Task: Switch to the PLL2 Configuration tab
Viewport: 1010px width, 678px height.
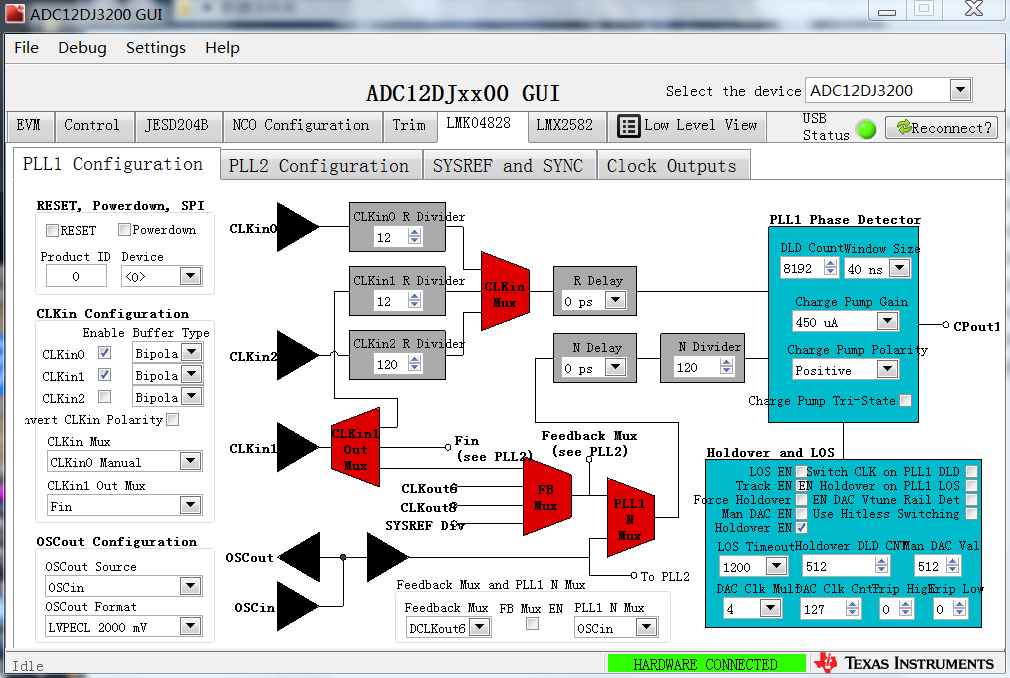Action: point(319,165)
